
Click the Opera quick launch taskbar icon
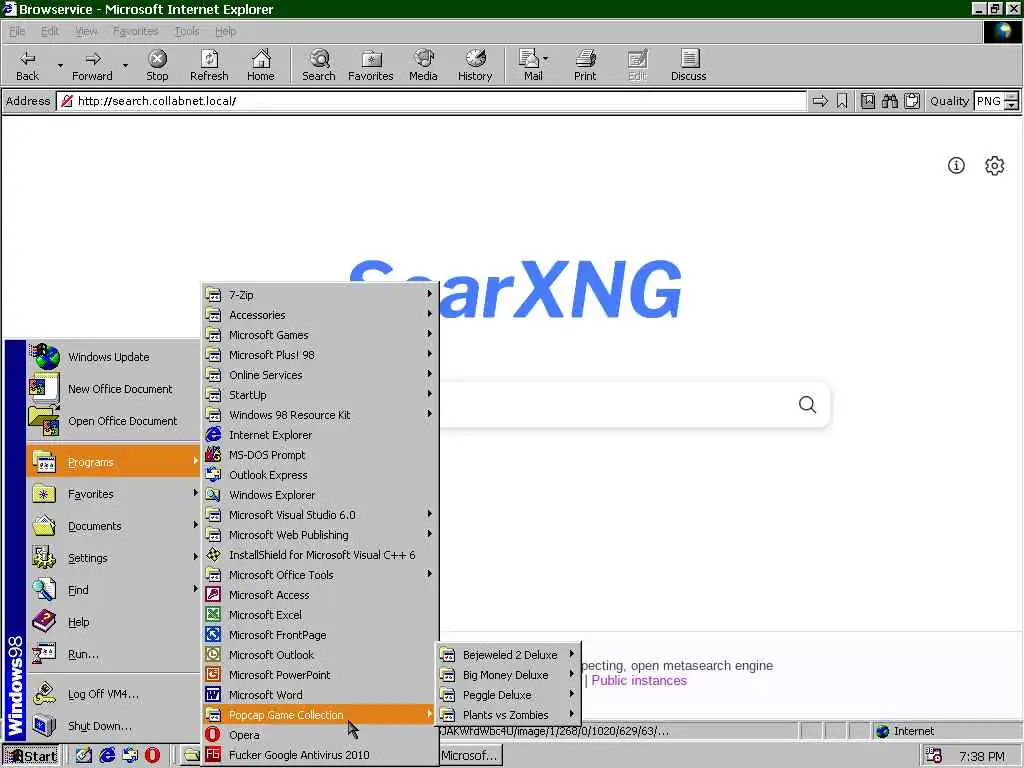click(152, 755)
